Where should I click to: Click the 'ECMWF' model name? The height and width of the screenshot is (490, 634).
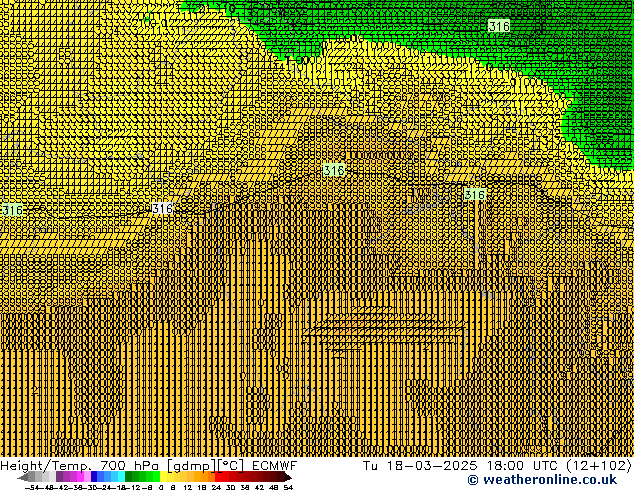click(274, 466)
